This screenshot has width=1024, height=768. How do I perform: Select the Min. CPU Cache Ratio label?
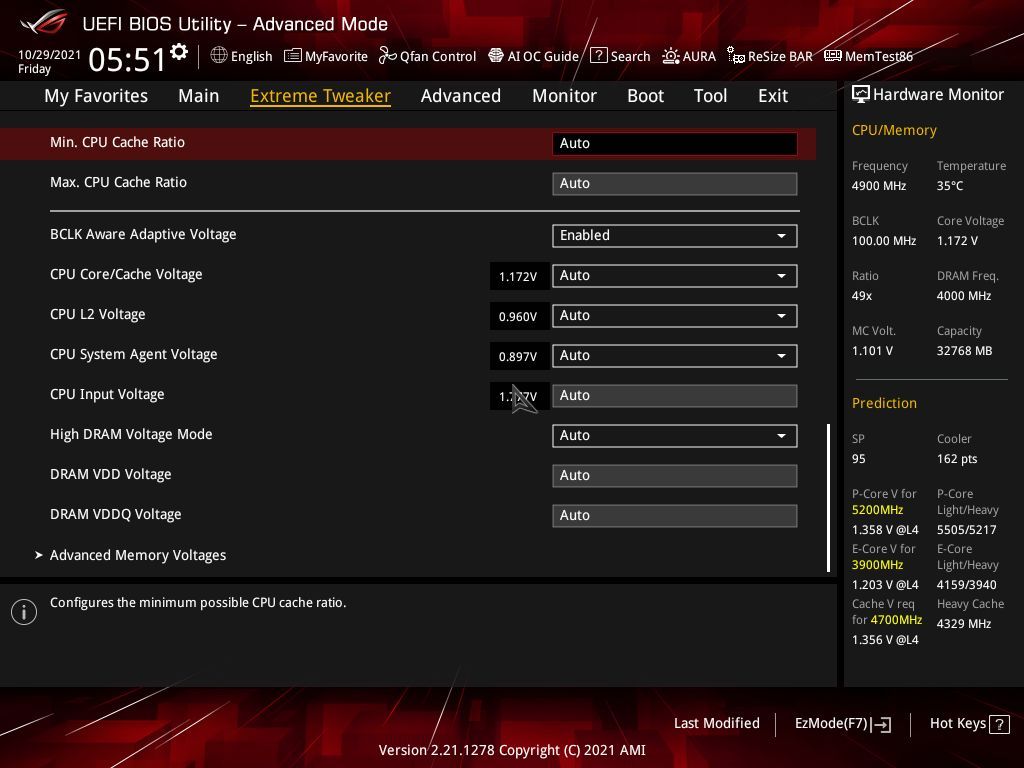click(x=118, y=142)
